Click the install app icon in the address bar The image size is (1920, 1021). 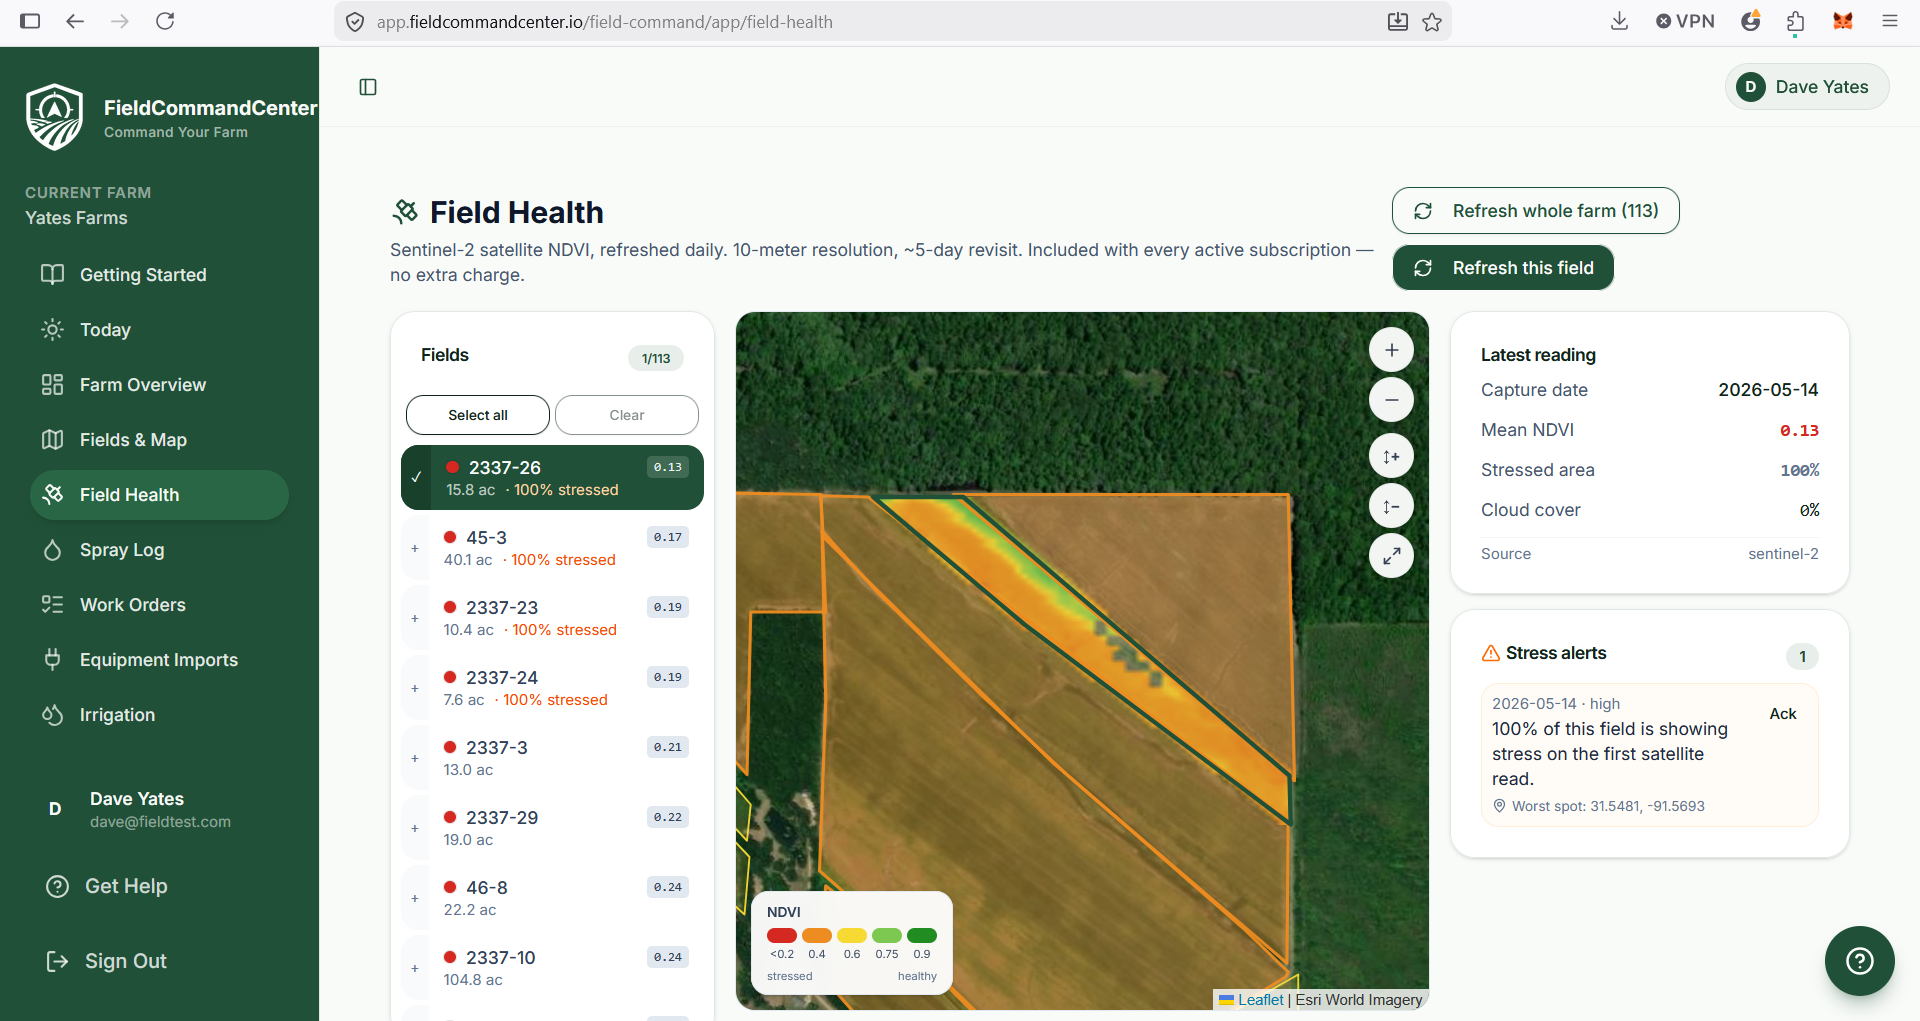coord(1397,22)
